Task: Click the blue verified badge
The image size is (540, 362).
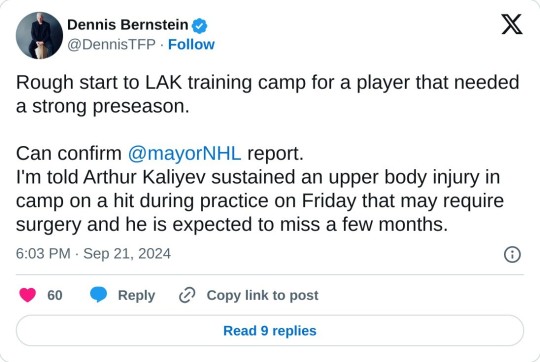Action: [x=199, y=26]
